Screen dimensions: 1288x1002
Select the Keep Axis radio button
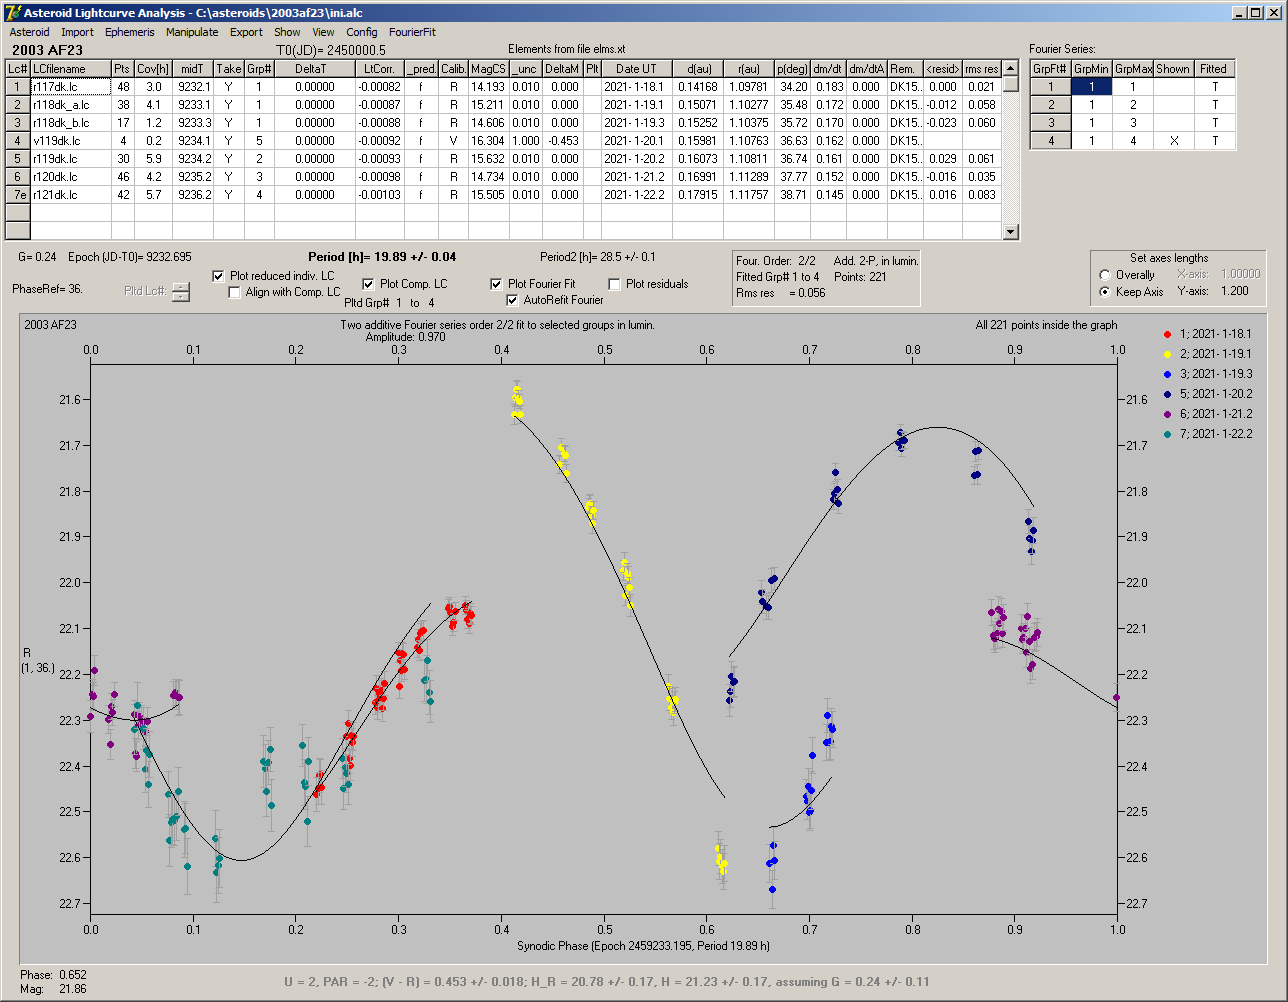(1104, 292)
